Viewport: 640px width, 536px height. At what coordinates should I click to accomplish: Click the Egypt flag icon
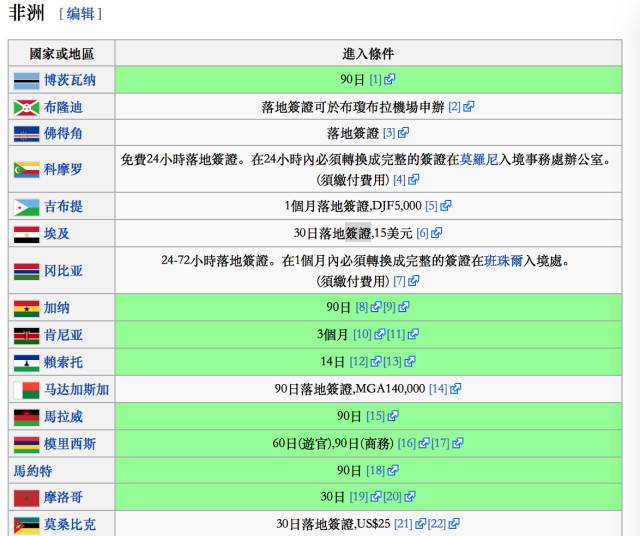26,233
